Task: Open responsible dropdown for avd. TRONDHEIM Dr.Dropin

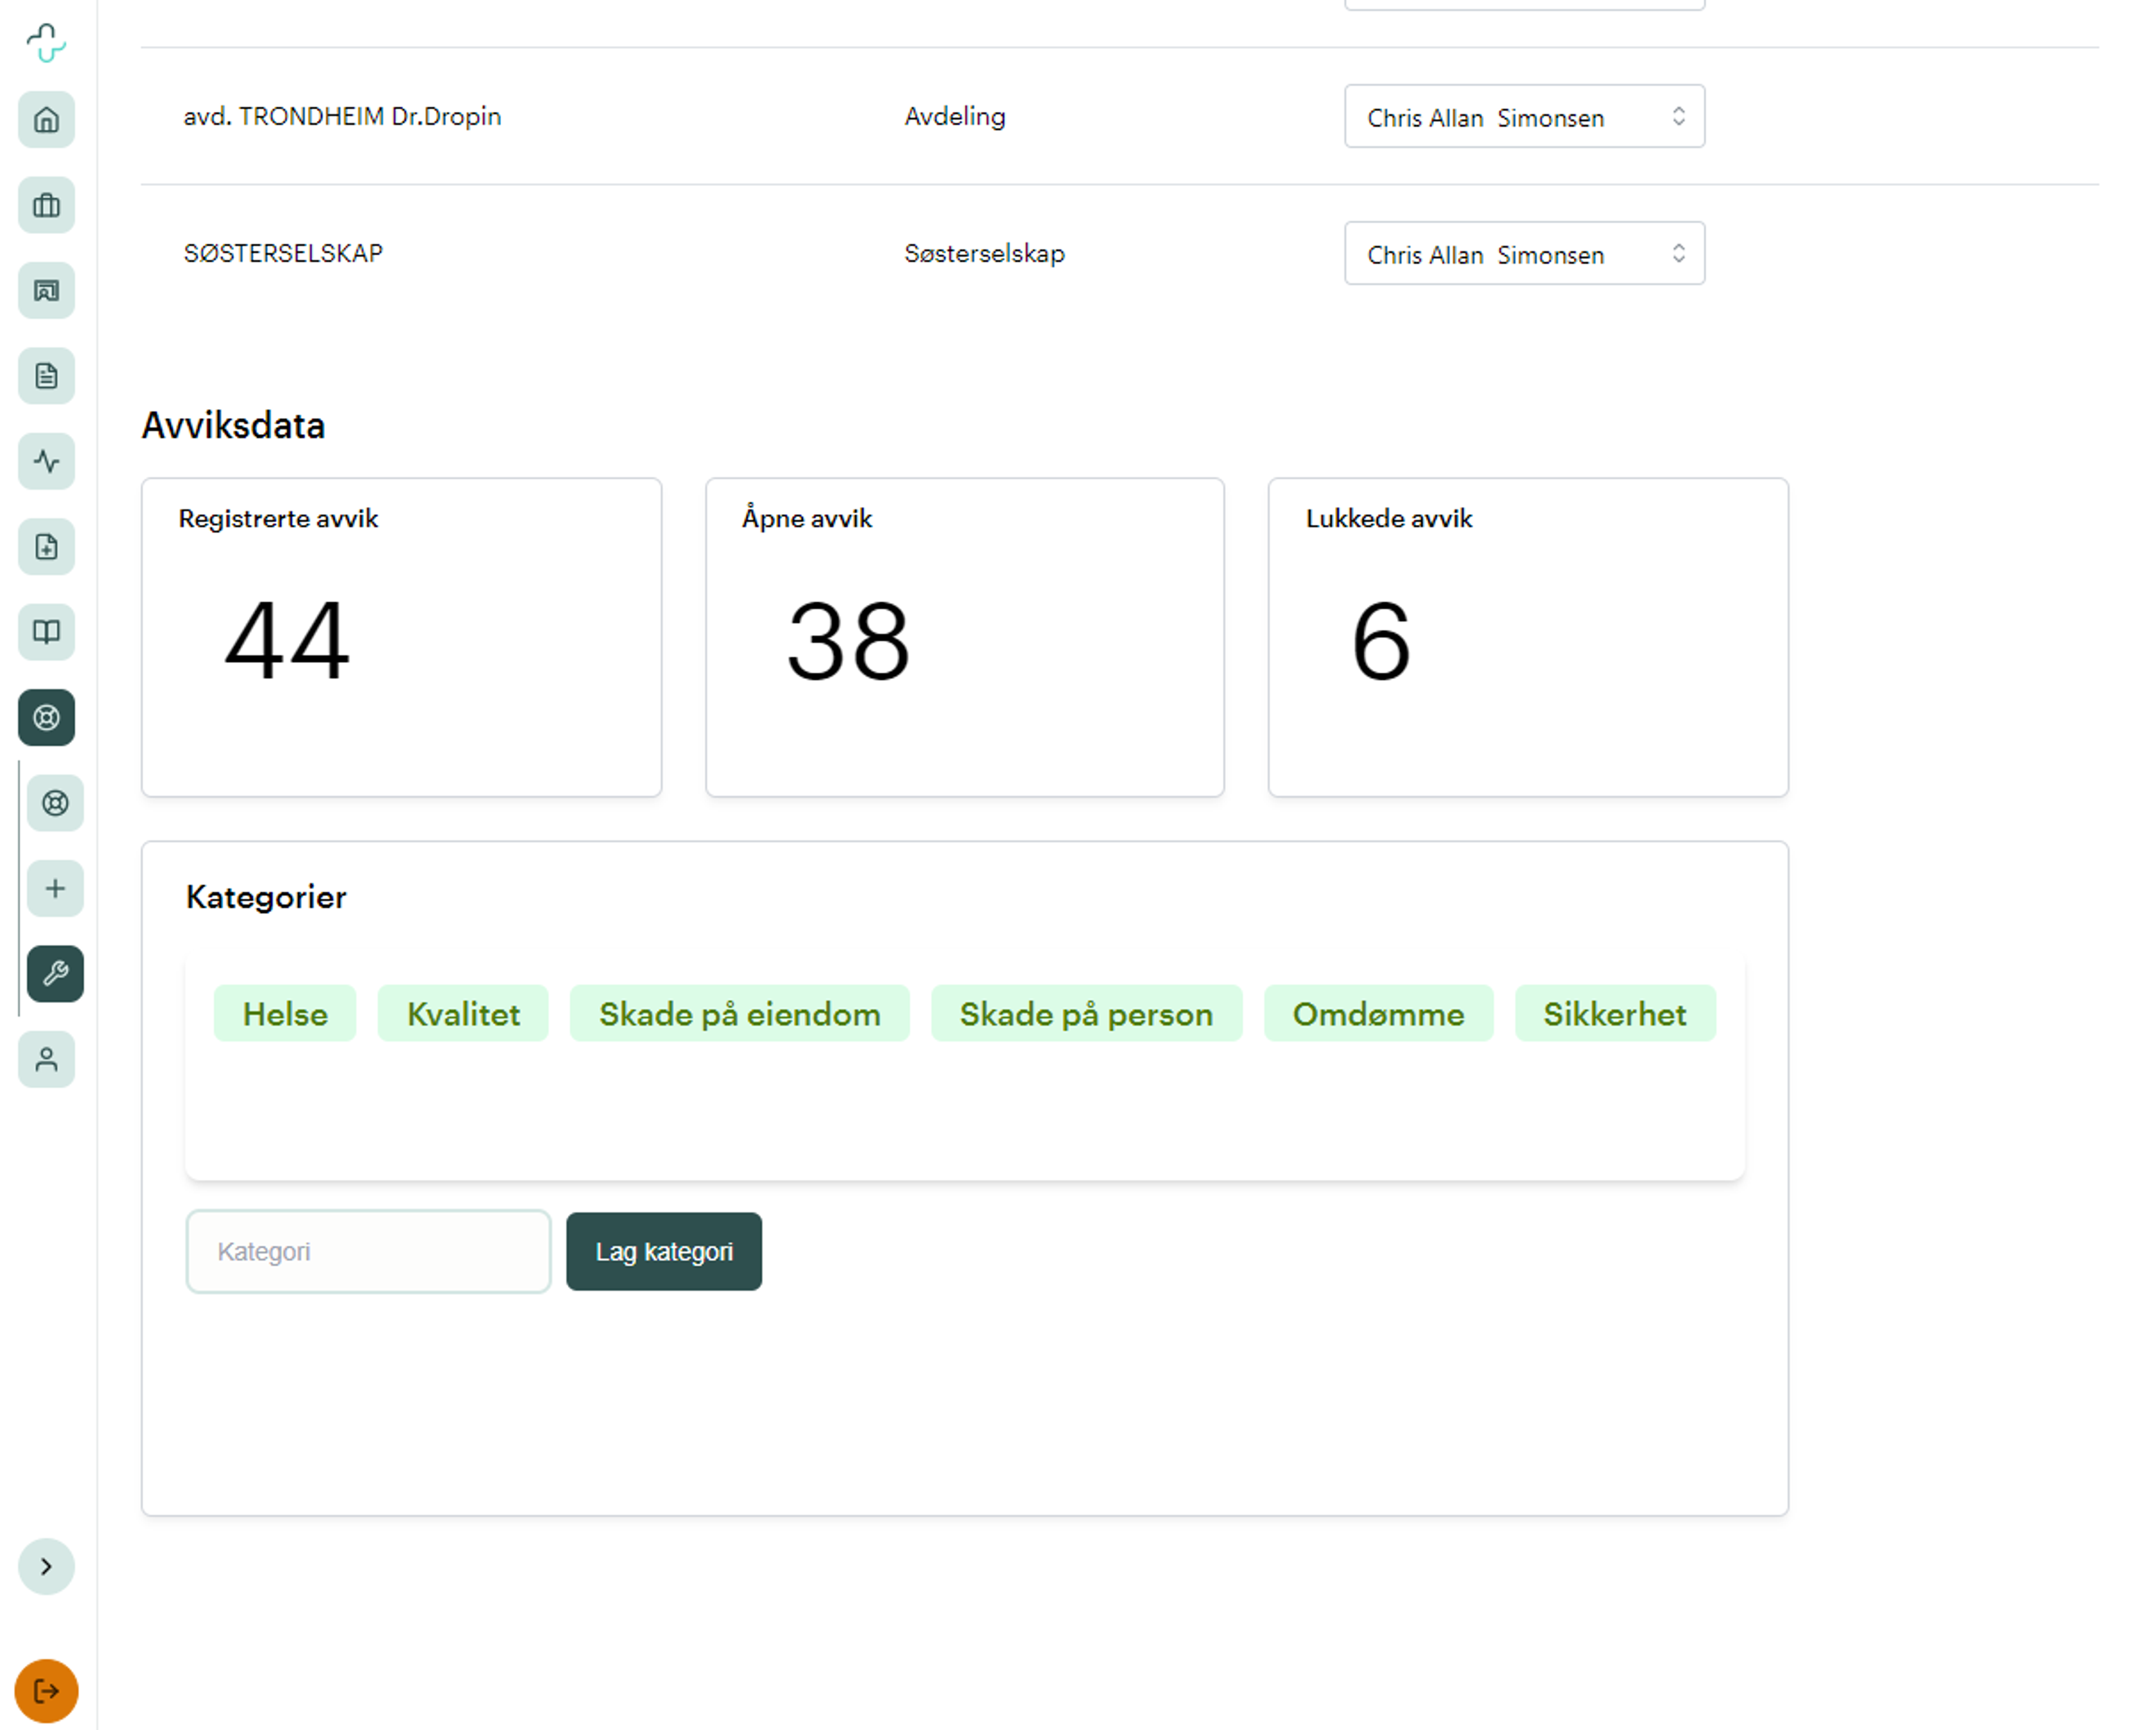Action: (1524, 116)
